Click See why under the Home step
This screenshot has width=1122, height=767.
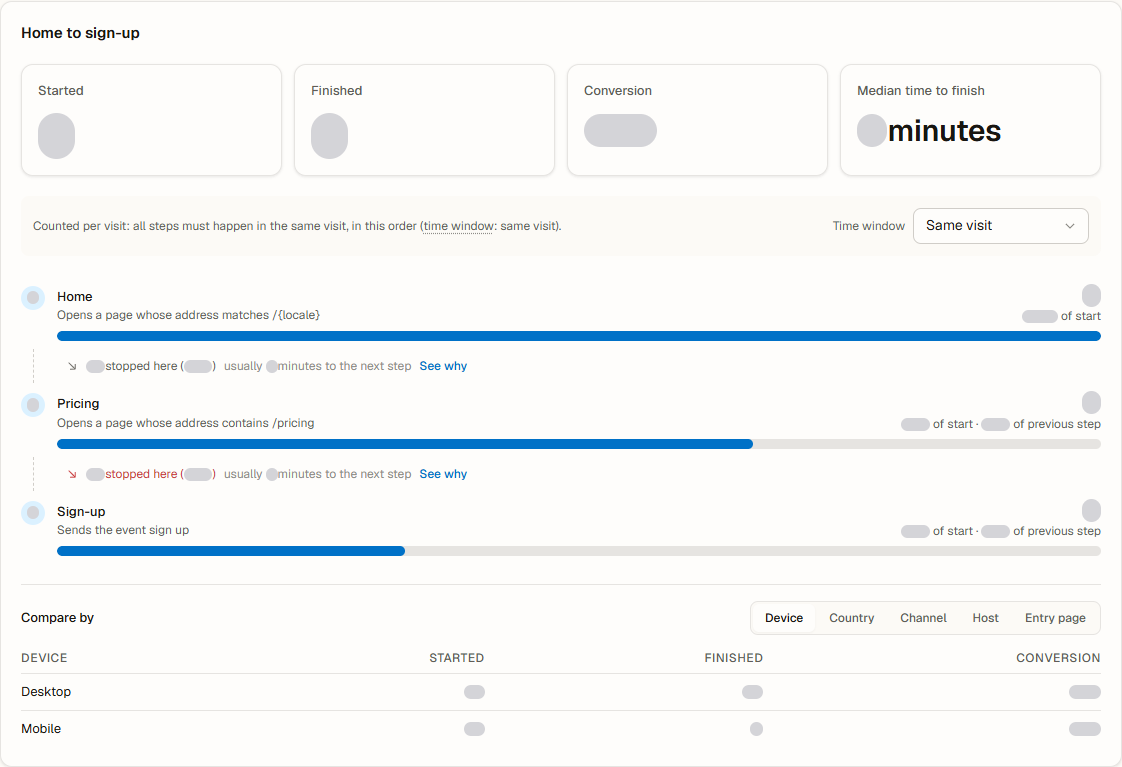(443, 366)
